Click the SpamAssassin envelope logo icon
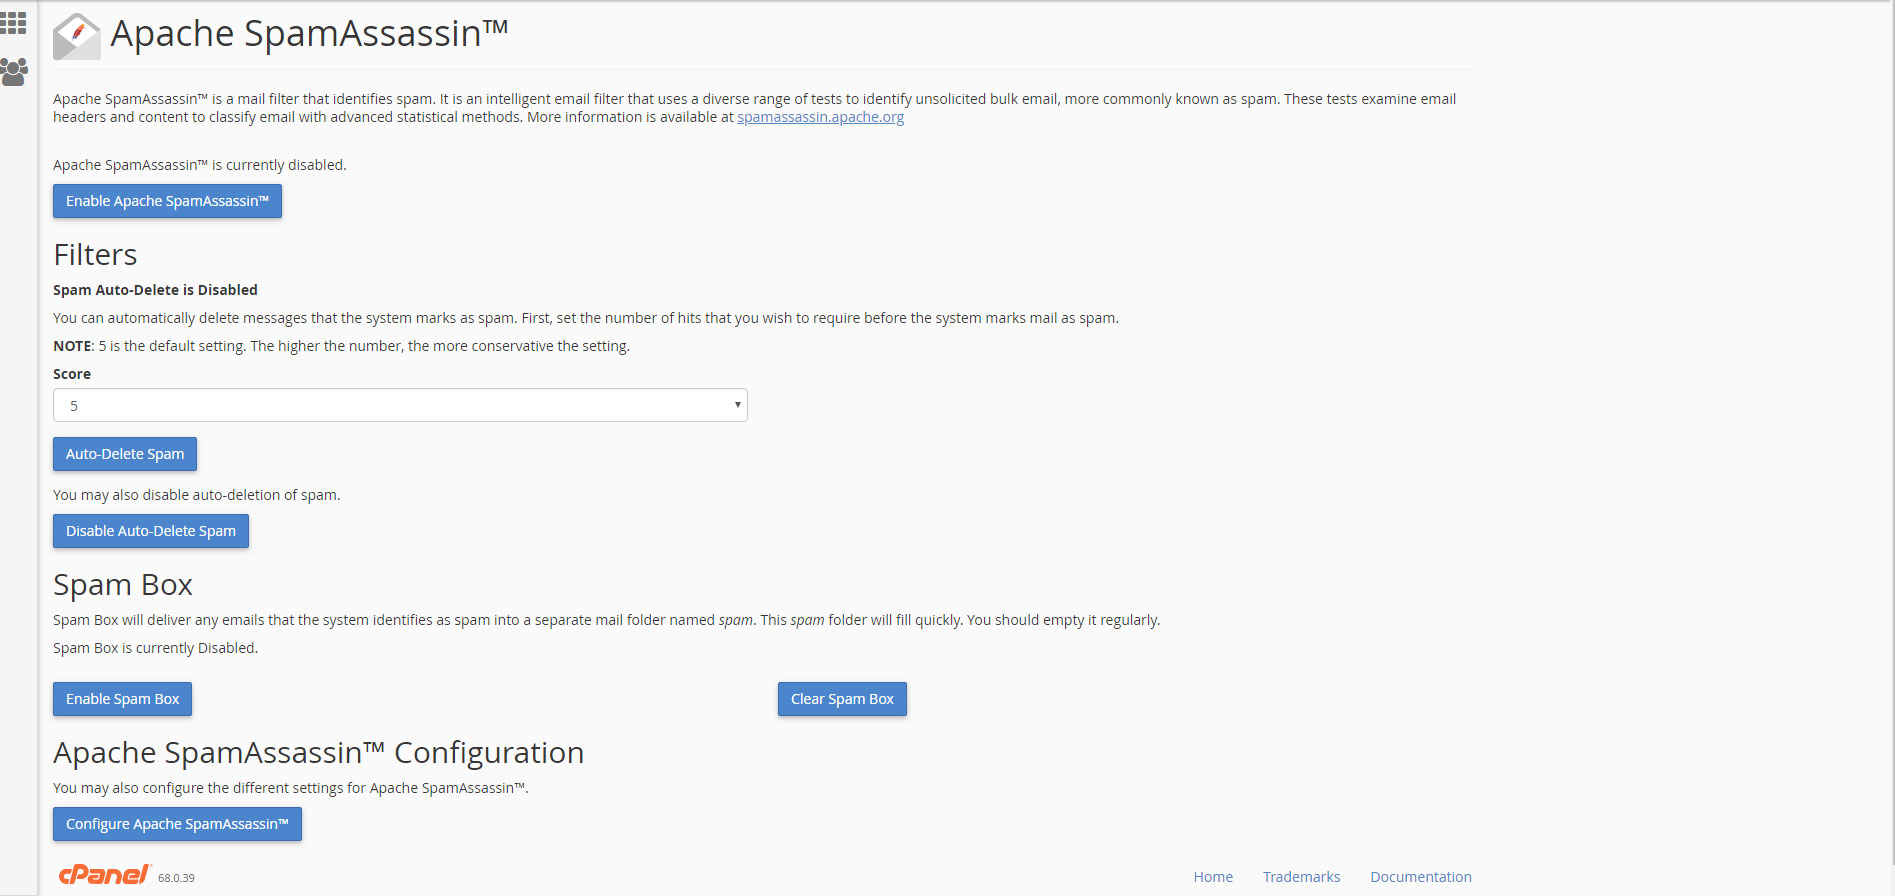This screenshot has width=1895, height=896. pos(77,36)
